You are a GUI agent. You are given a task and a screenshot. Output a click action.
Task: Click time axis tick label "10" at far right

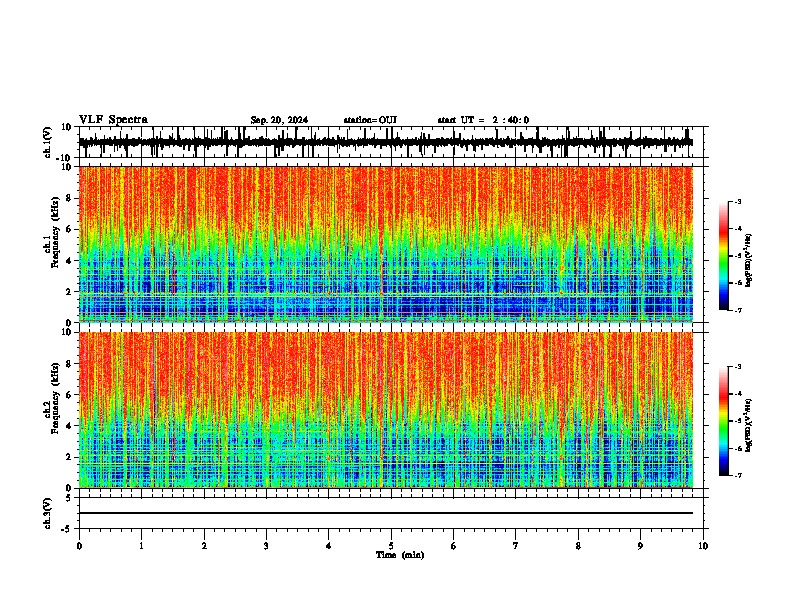(x=703, y=545)
